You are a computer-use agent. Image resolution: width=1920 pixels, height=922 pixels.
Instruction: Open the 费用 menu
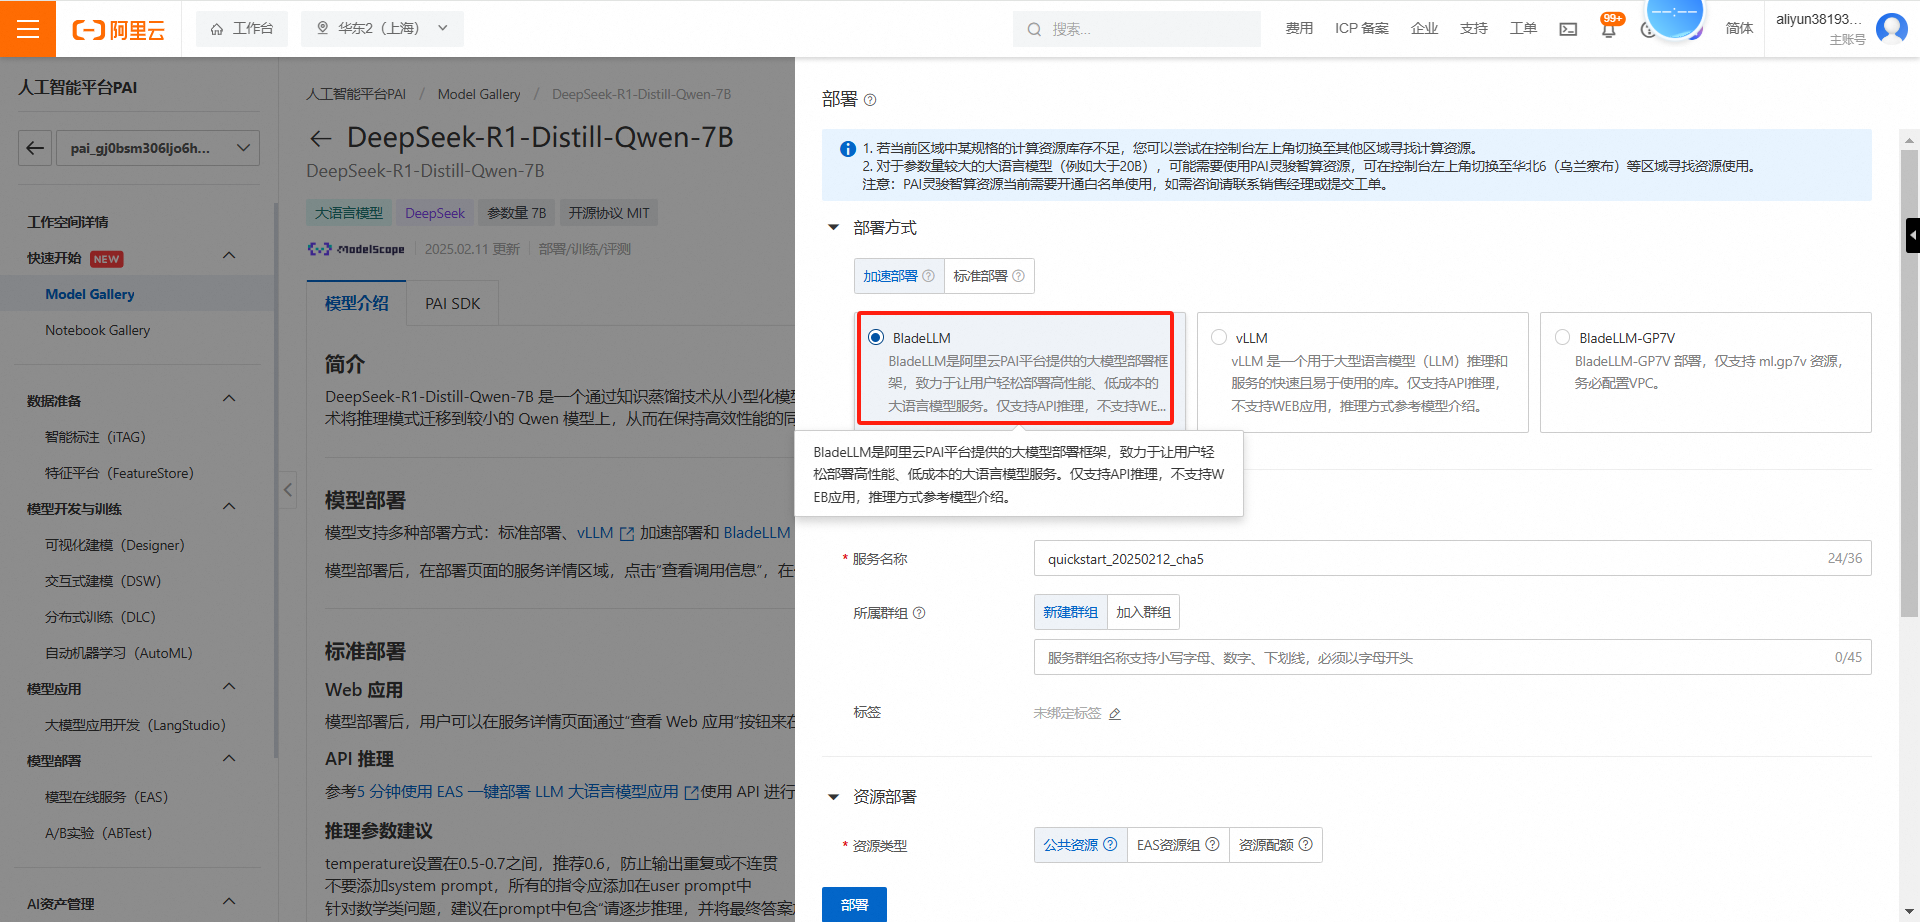tap(1299, 29)
